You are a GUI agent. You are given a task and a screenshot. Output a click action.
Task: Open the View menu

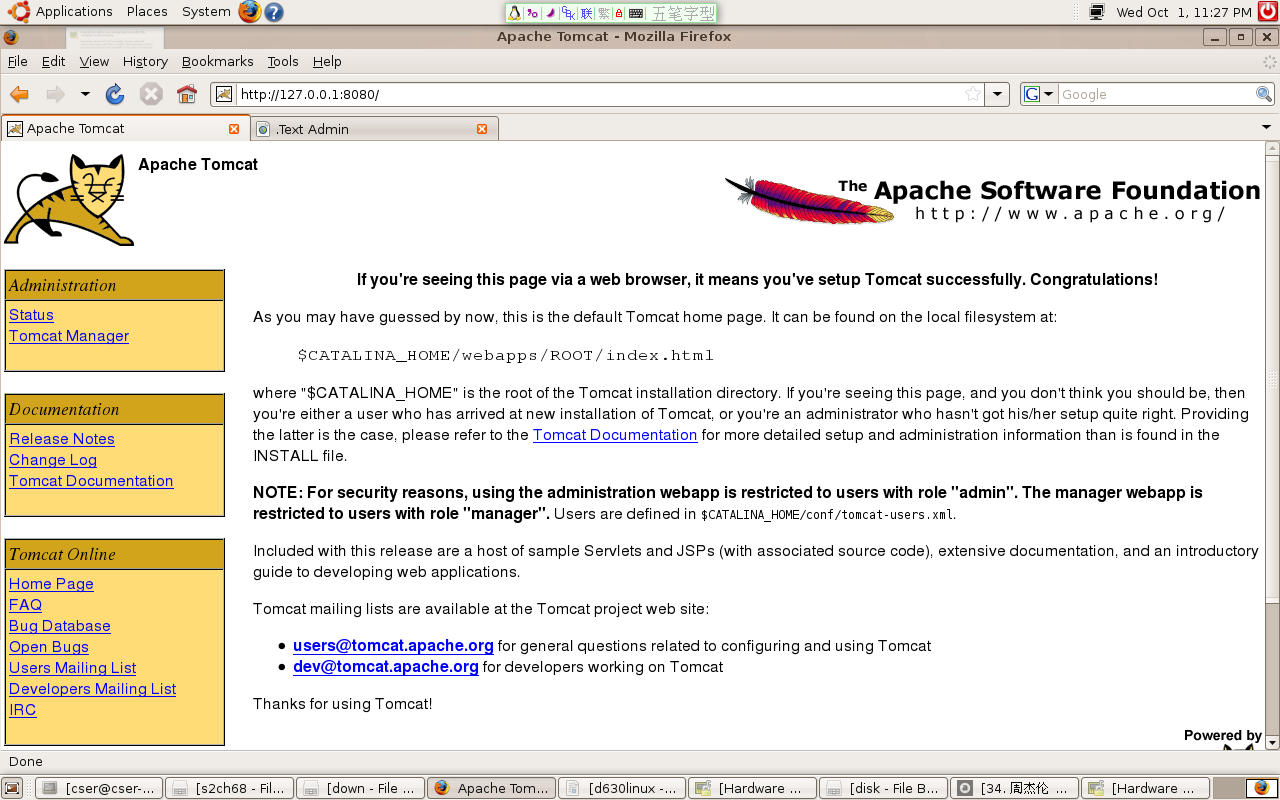94,61
